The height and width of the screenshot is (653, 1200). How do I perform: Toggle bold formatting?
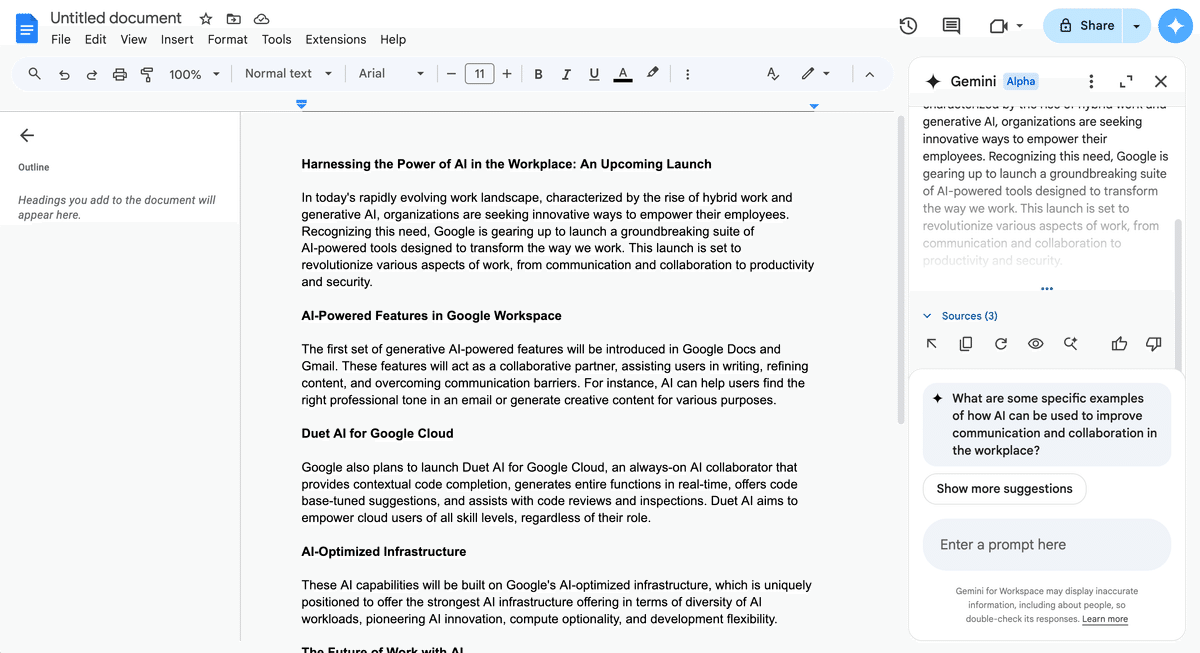click(538, 74)
